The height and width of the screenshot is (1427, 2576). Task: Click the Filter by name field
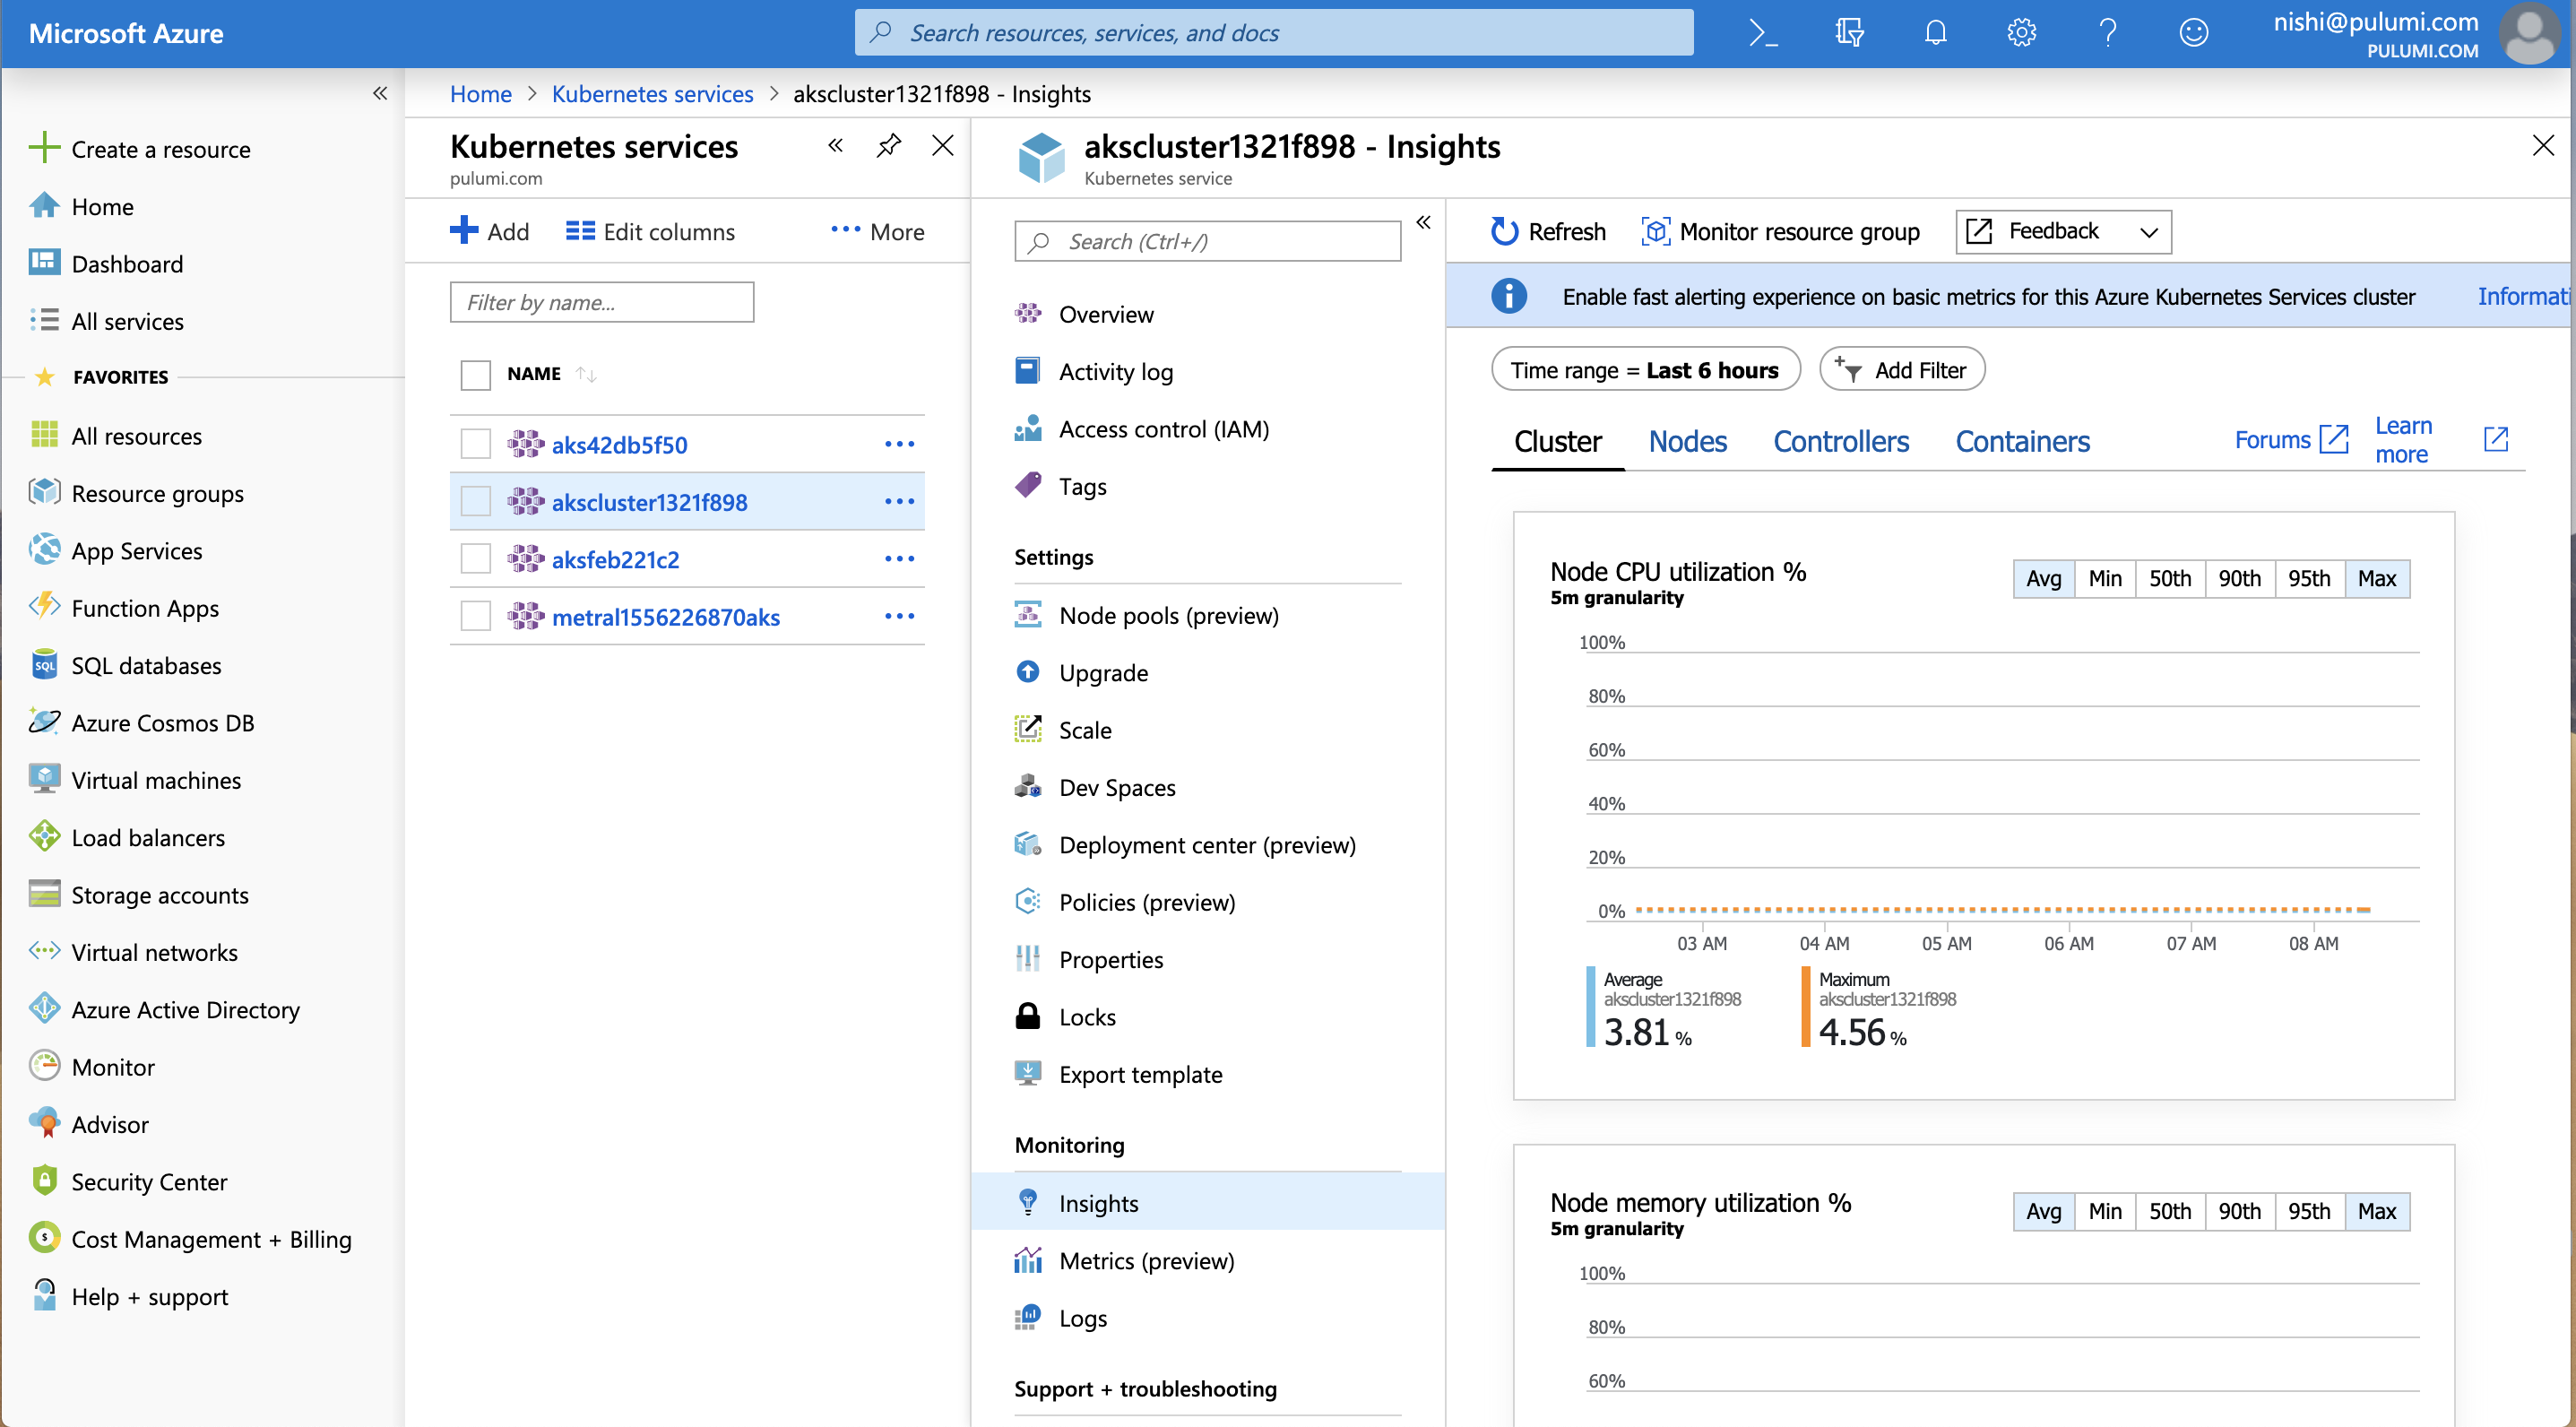click(601, 303)
